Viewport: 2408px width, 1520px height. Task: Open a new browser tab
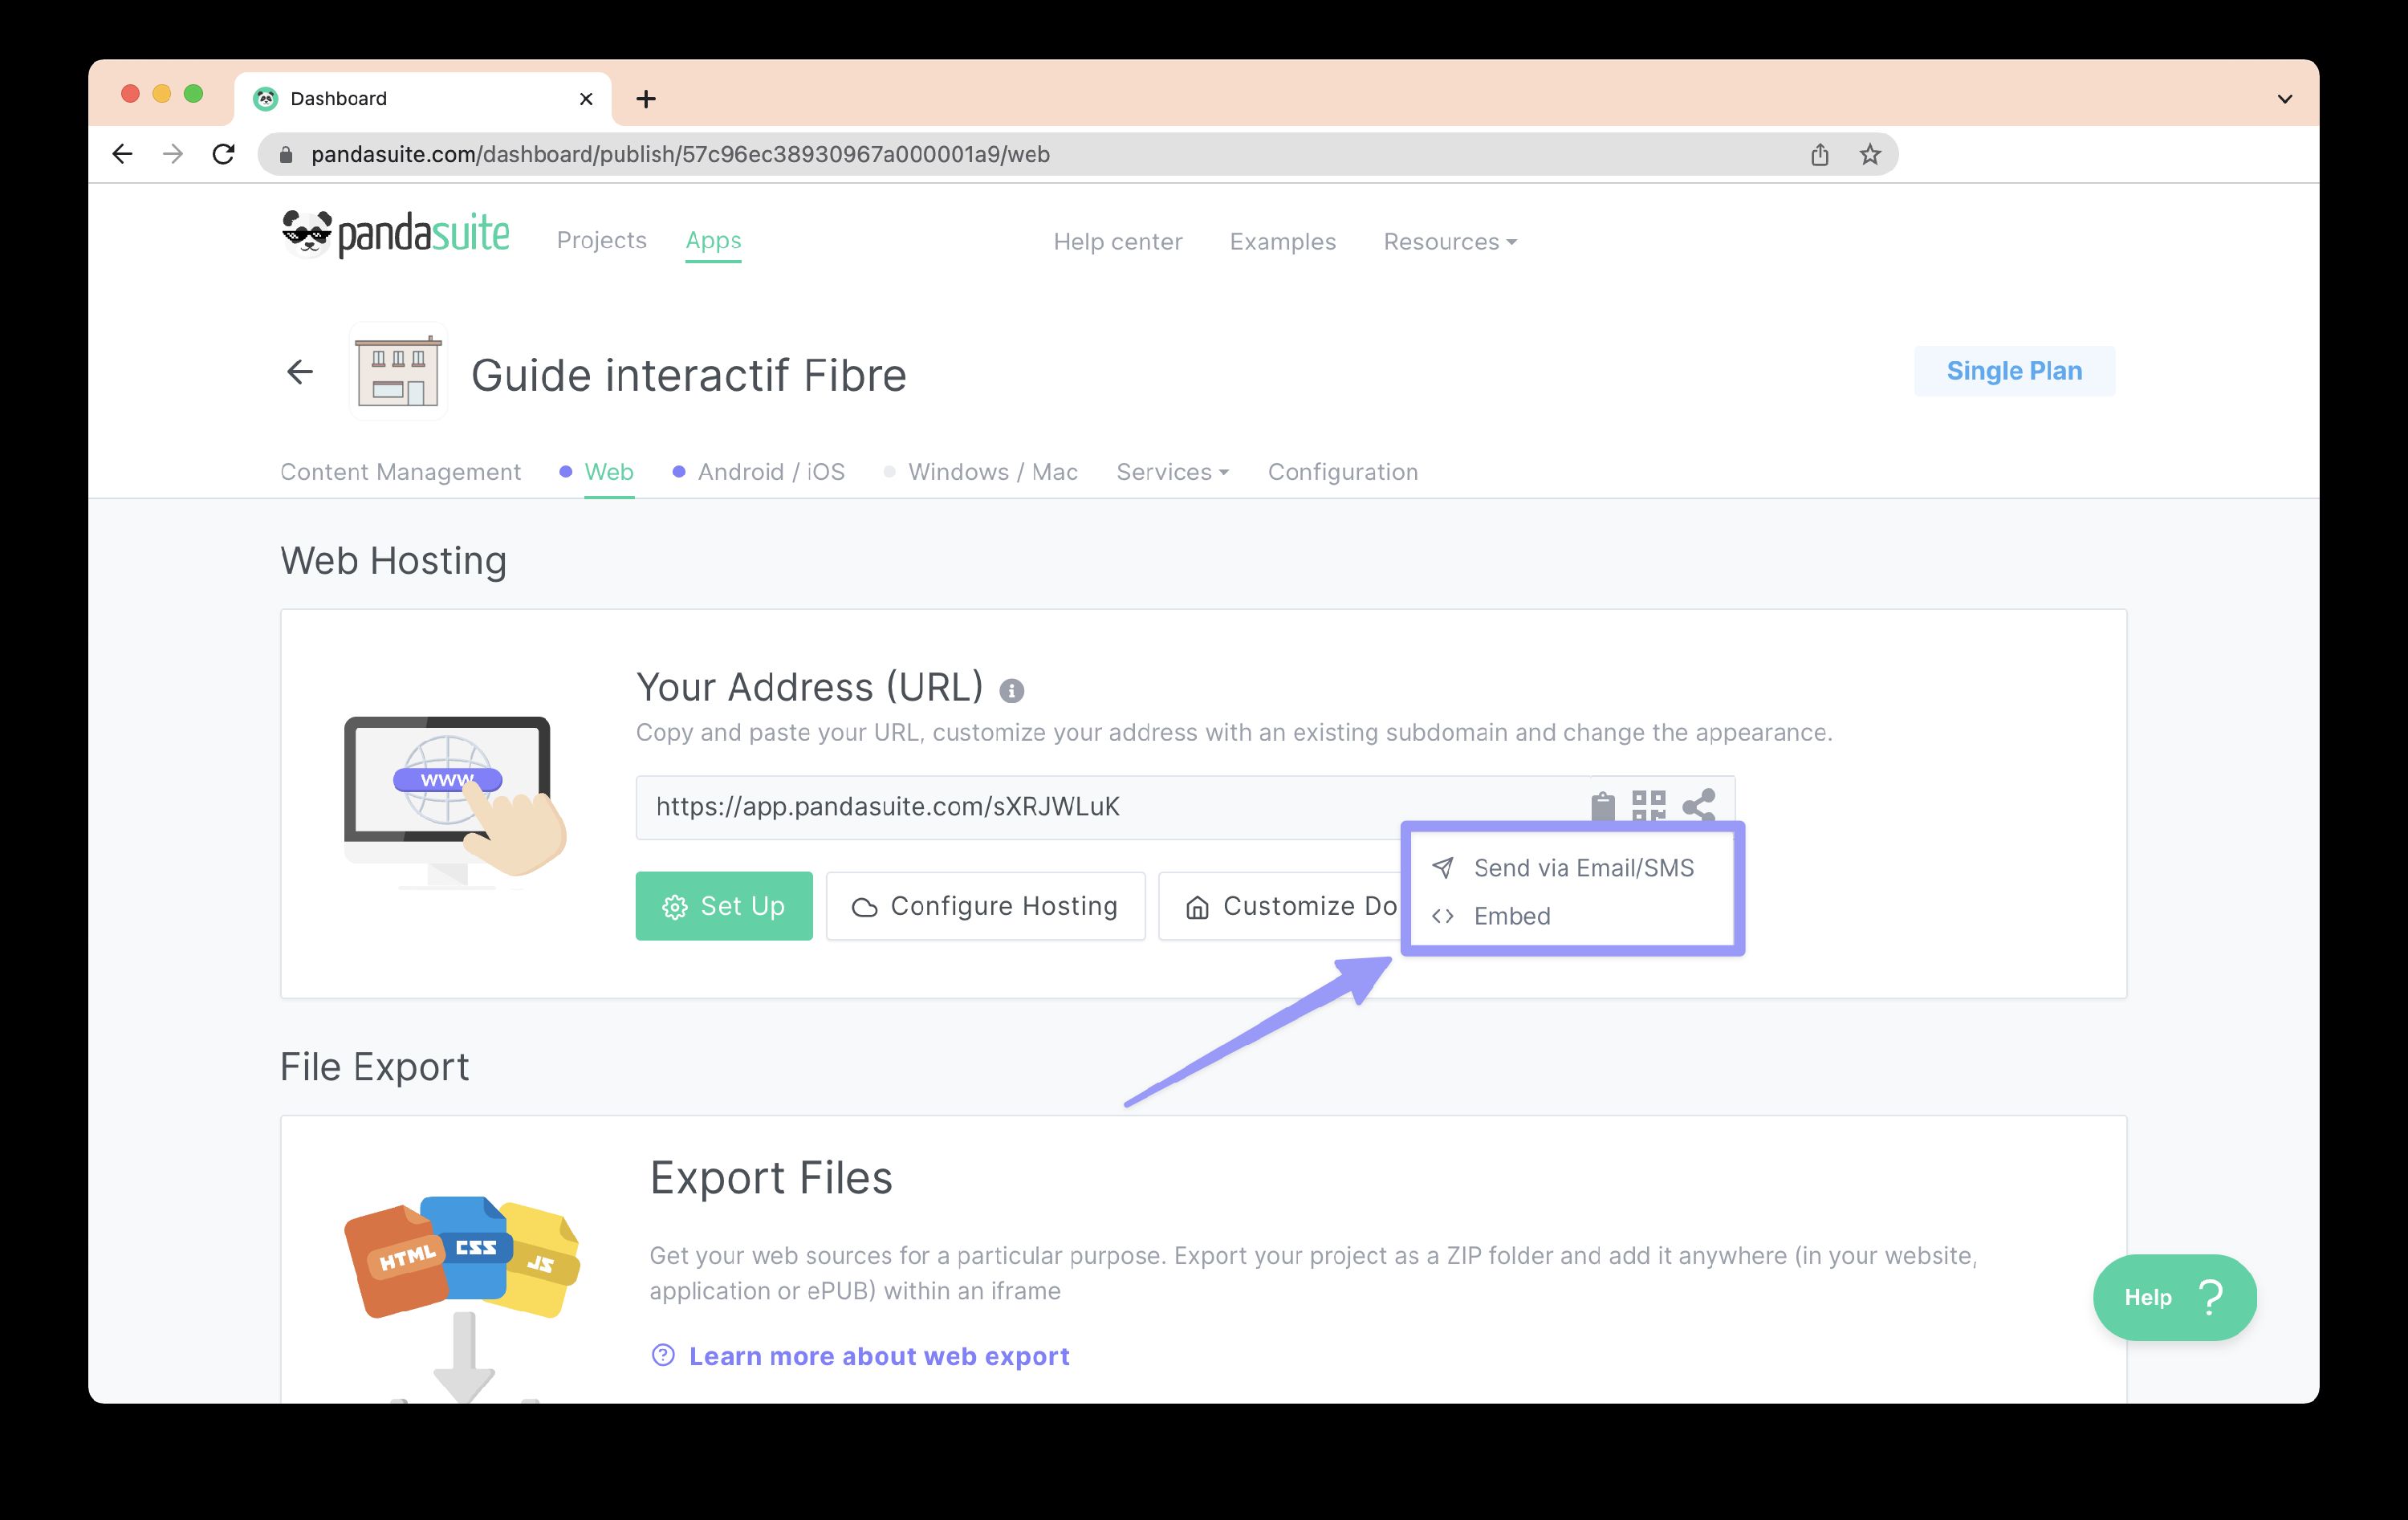(646, 98)
